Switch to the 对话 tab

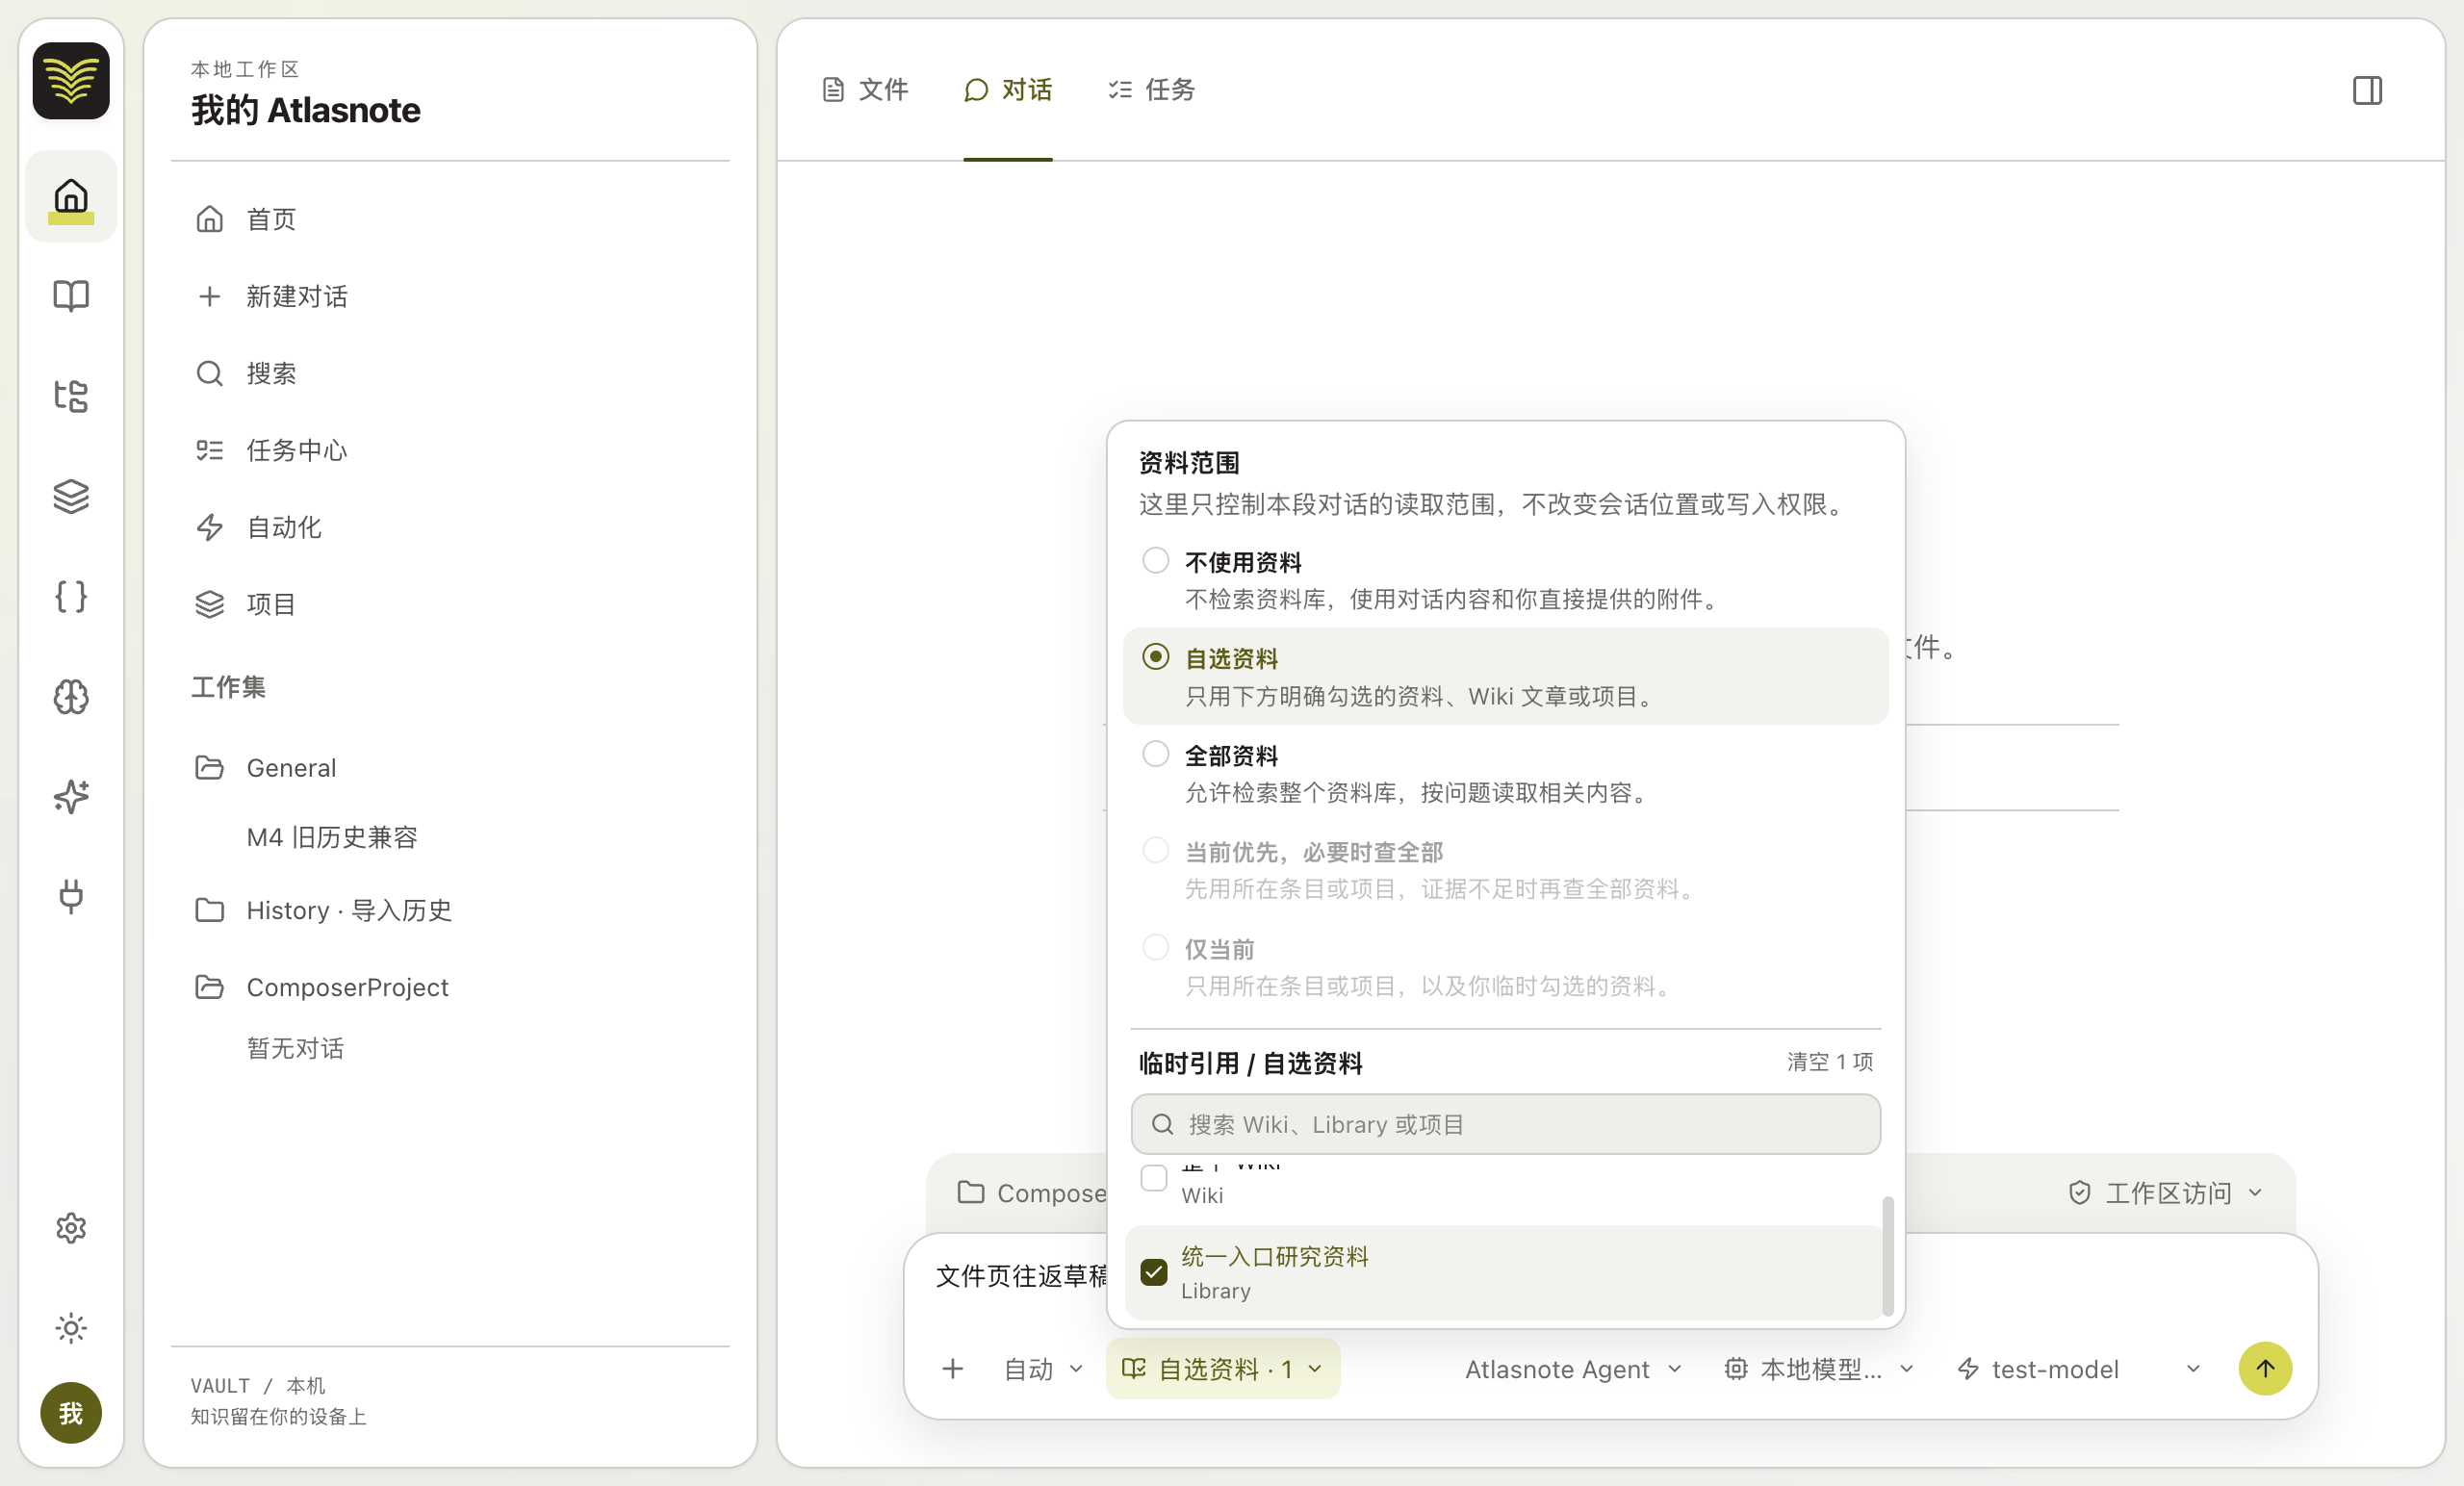point(1008,90)
